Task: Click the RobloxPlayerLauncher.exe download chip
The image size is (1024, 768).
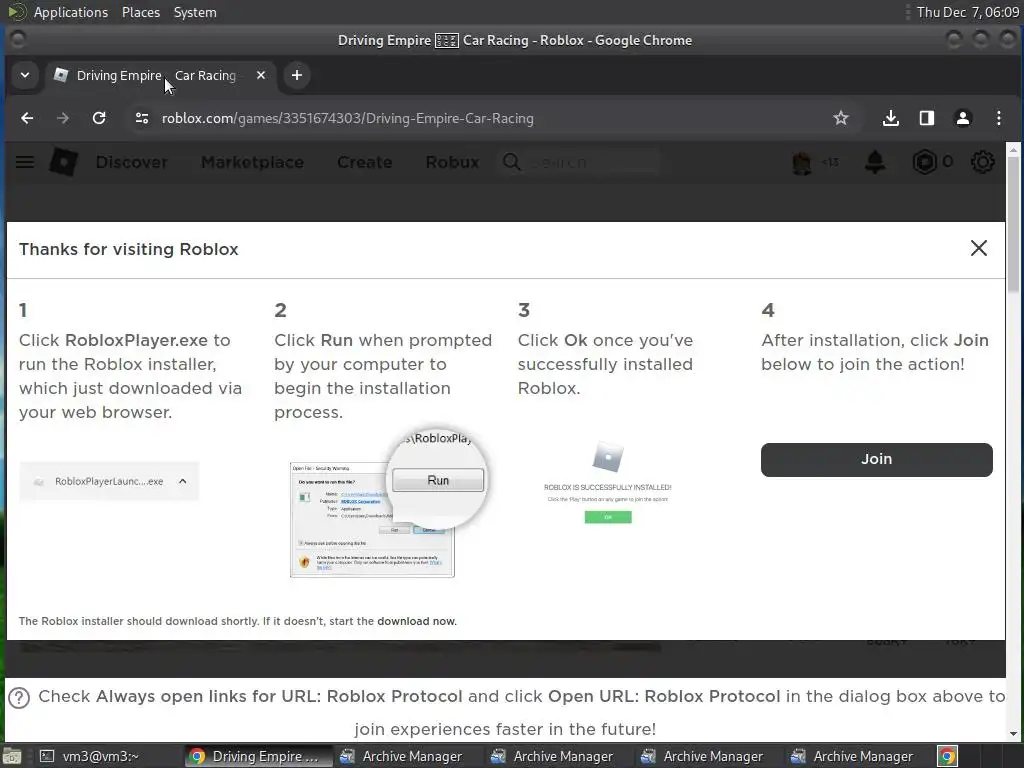Action: coord(109,481)
